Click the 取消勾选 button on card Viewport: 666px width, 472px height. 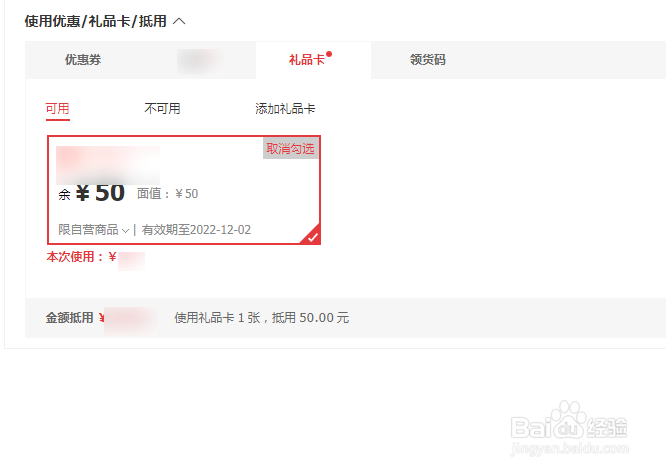pyautogui.click(x=291, y=149)
